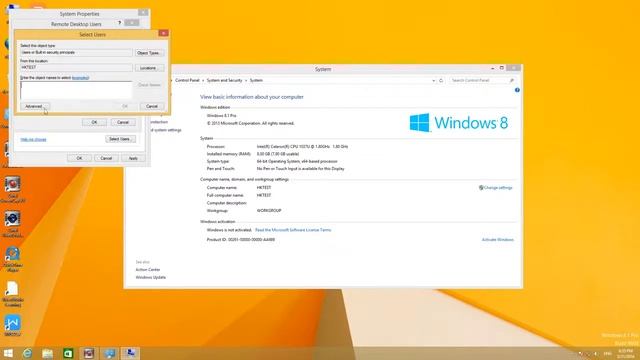Click OK in Remote Desktop Users dialog
This screenshot has width=640, height=360.
[94, 122]
